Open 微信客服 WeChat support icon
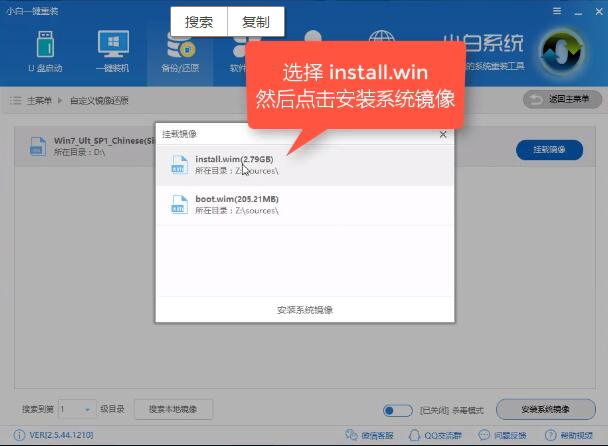The width and height of the screenshot is (608, 447). pyautogui.click(x=350, y=436)
